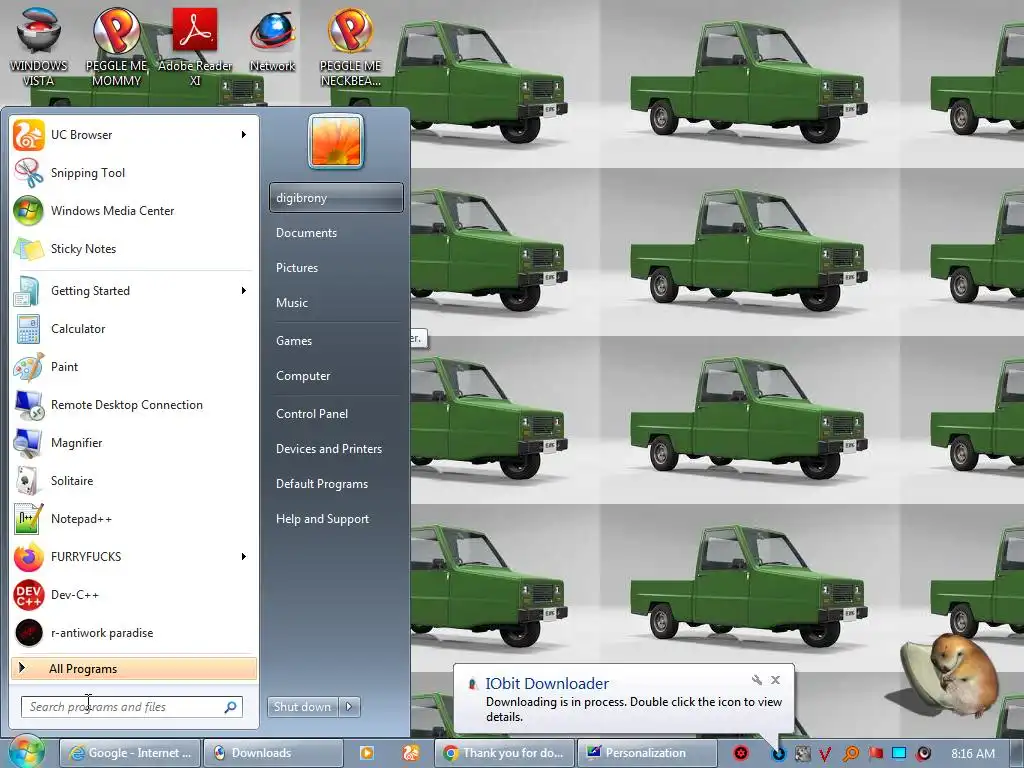Open Pictures from the Start menu
This screenshot has height=768, width=1024.
[x=336, y=268]
